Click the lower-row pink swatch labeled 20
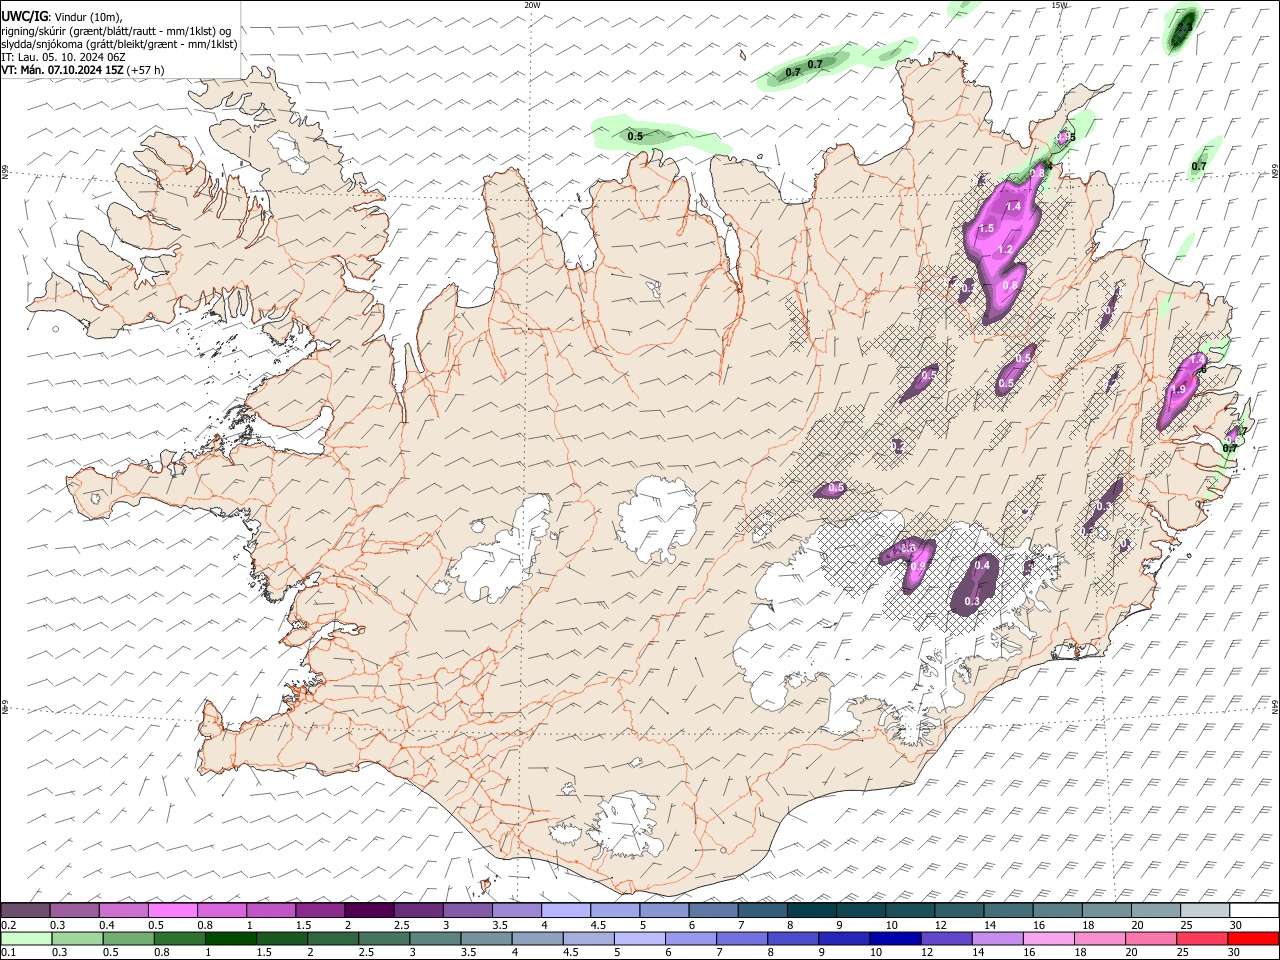This screenshot has height=960, width=1280. pos(1149,938)
